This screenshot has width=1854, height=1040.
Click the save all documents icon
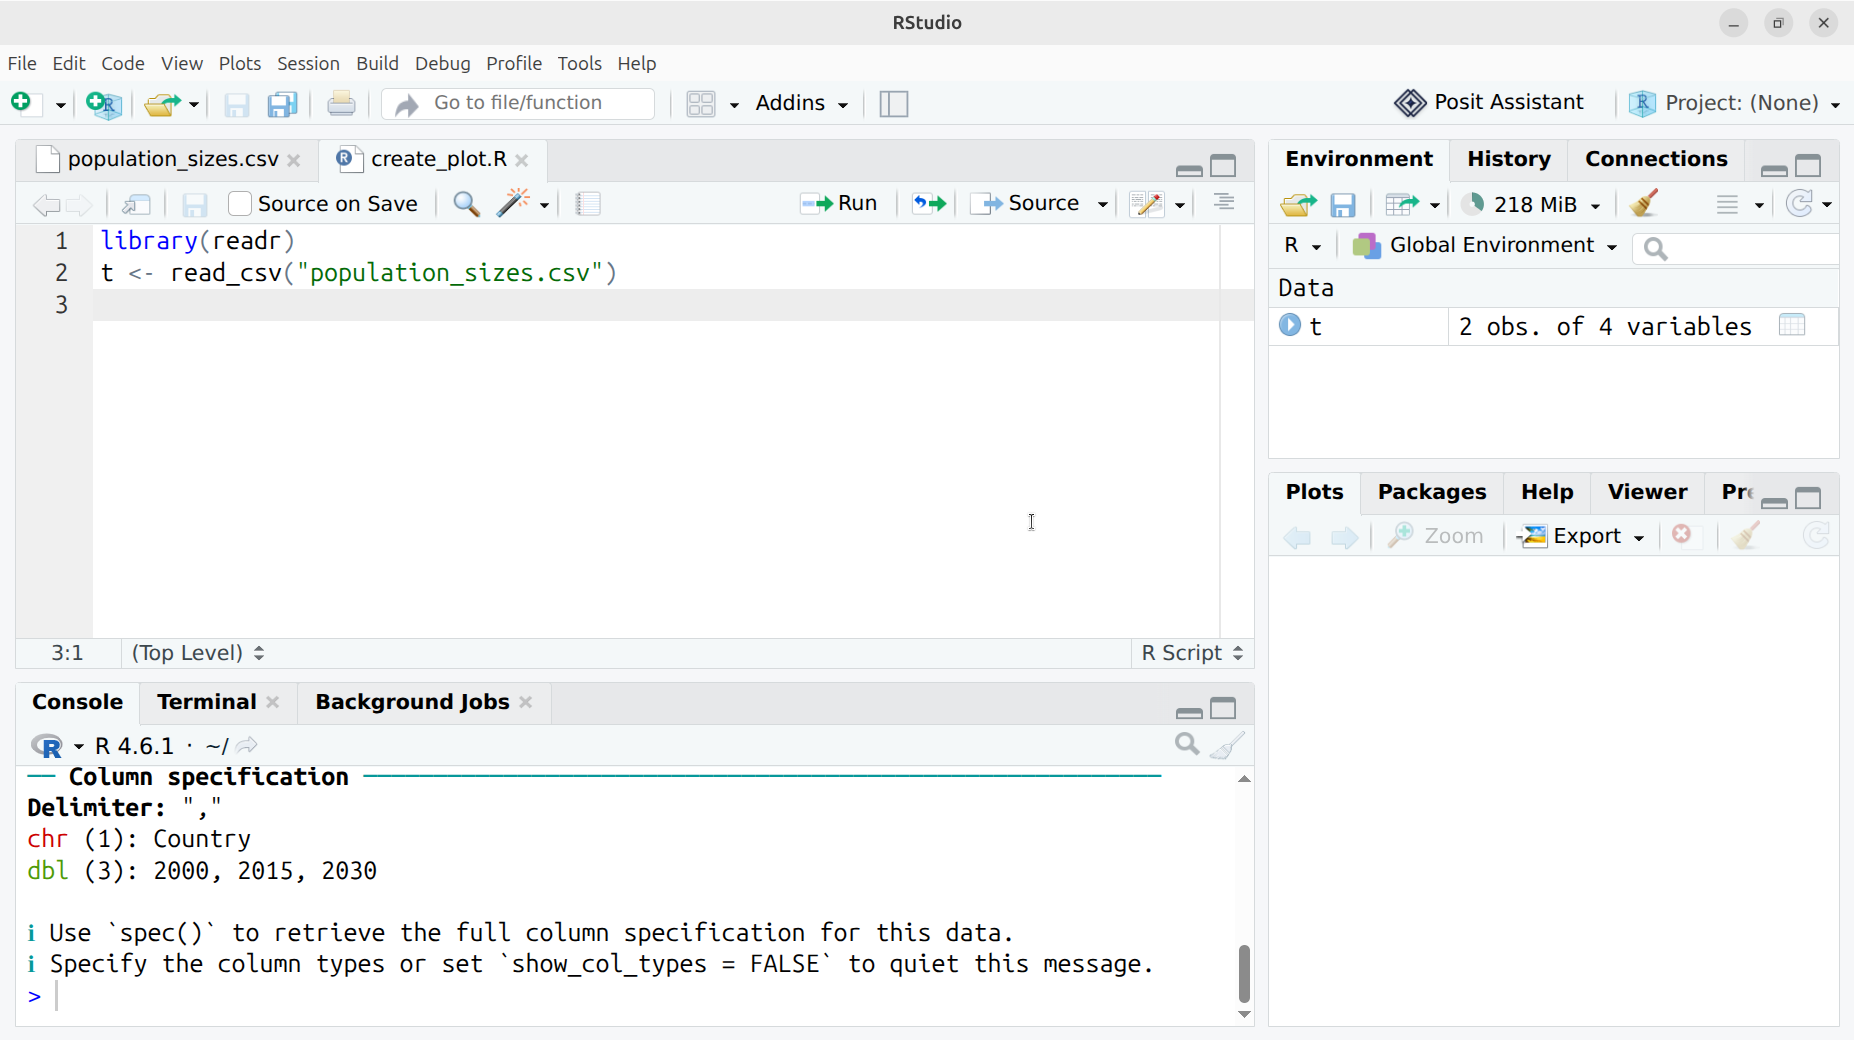283,104
